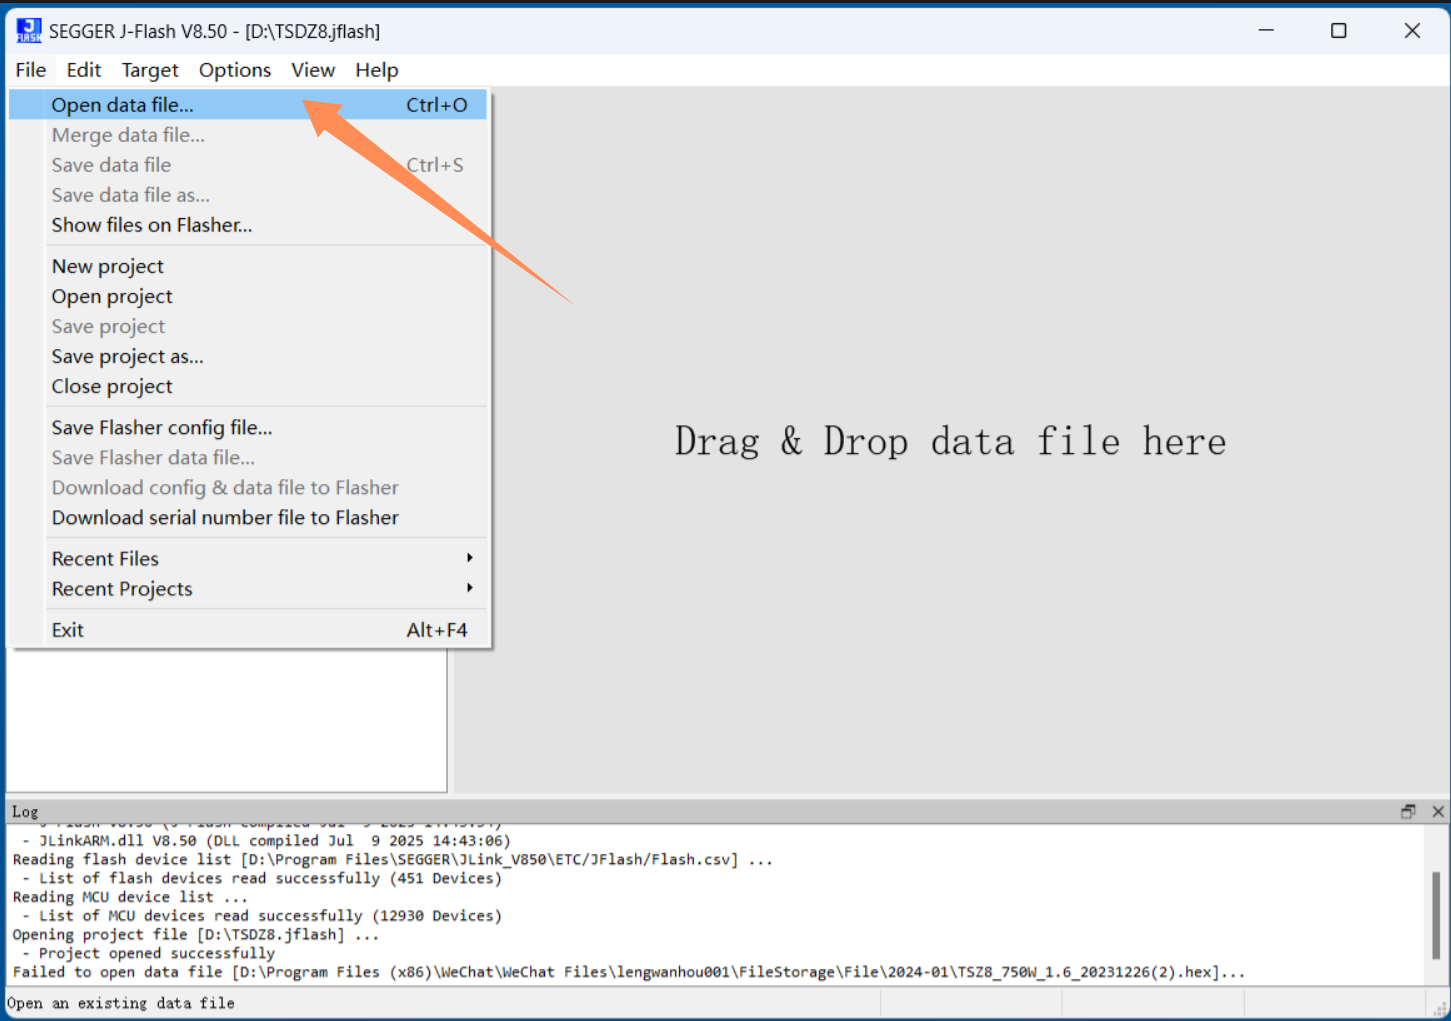Click the 'Project opened successfully' log line

(x=148, y=953)
